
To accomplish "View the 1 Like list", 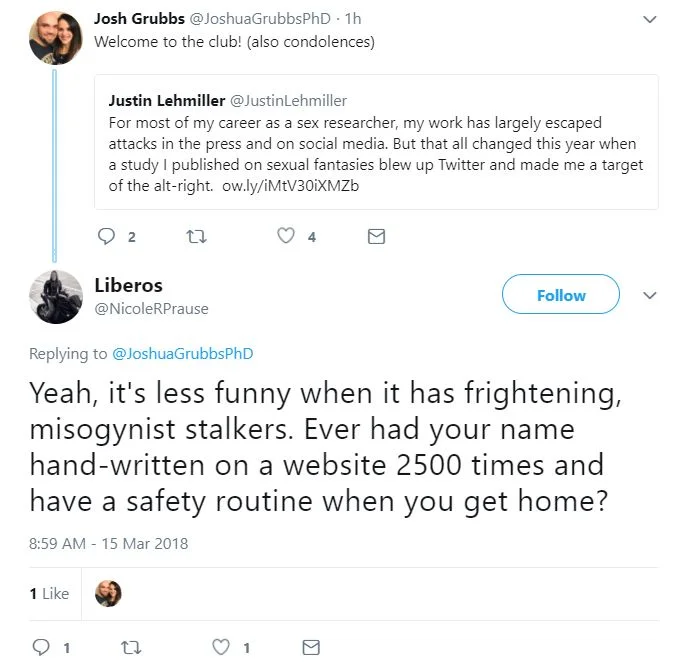I will pyautogui.click(x=49, y=593).
